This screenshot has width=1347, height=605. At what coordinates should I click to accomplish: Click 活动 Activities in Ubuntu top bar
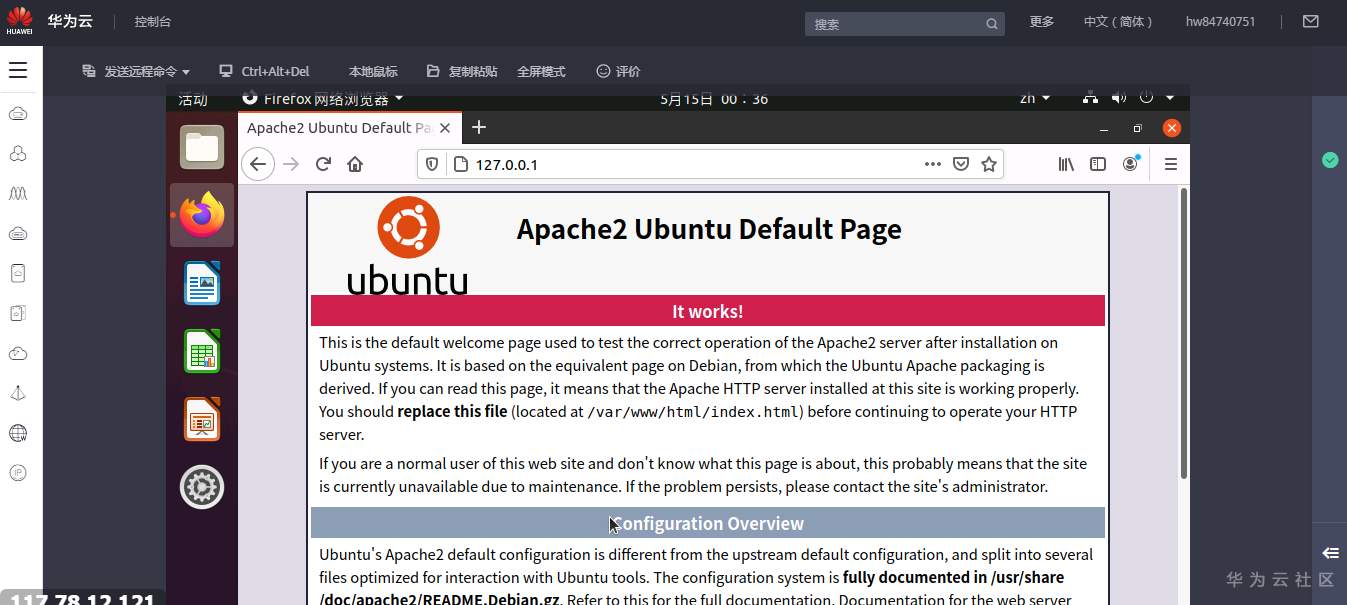(193, 98)
